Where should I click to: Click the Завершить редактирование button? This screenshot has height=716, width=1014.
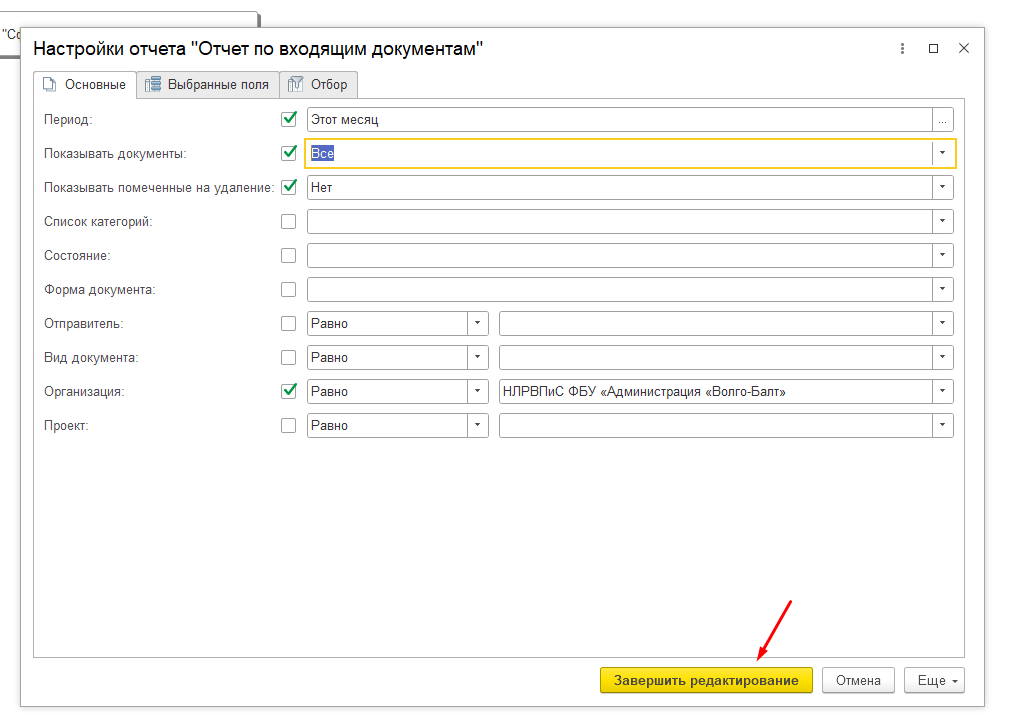click(x=706, y=680)
